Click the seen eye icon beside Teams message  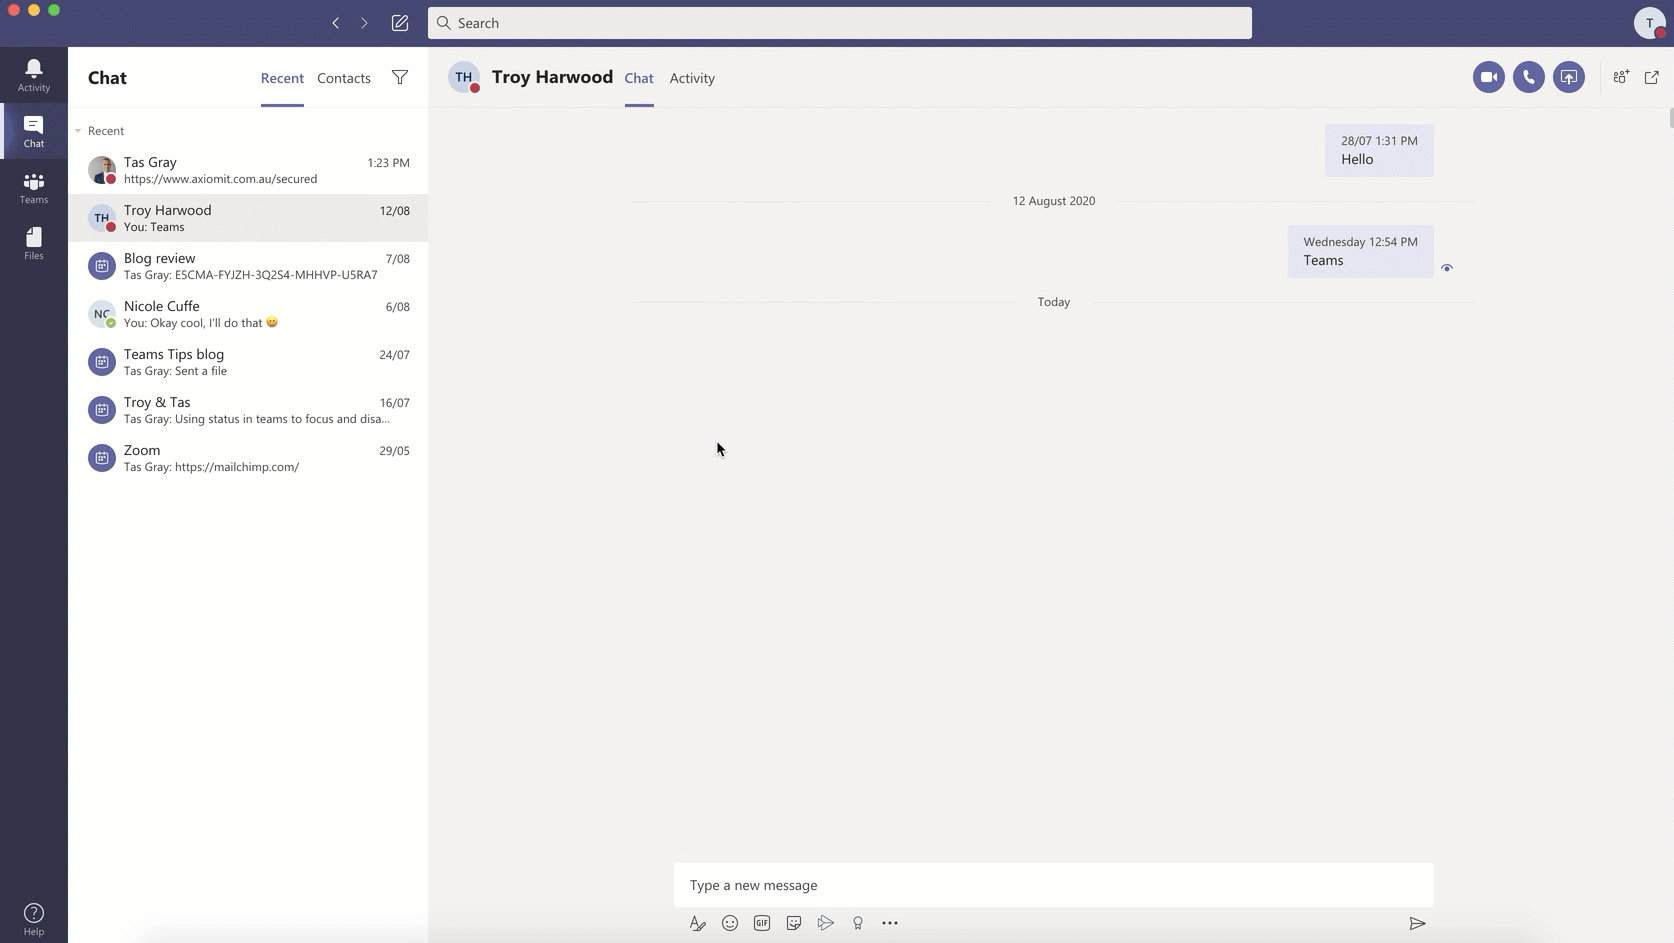[1447, 268]
